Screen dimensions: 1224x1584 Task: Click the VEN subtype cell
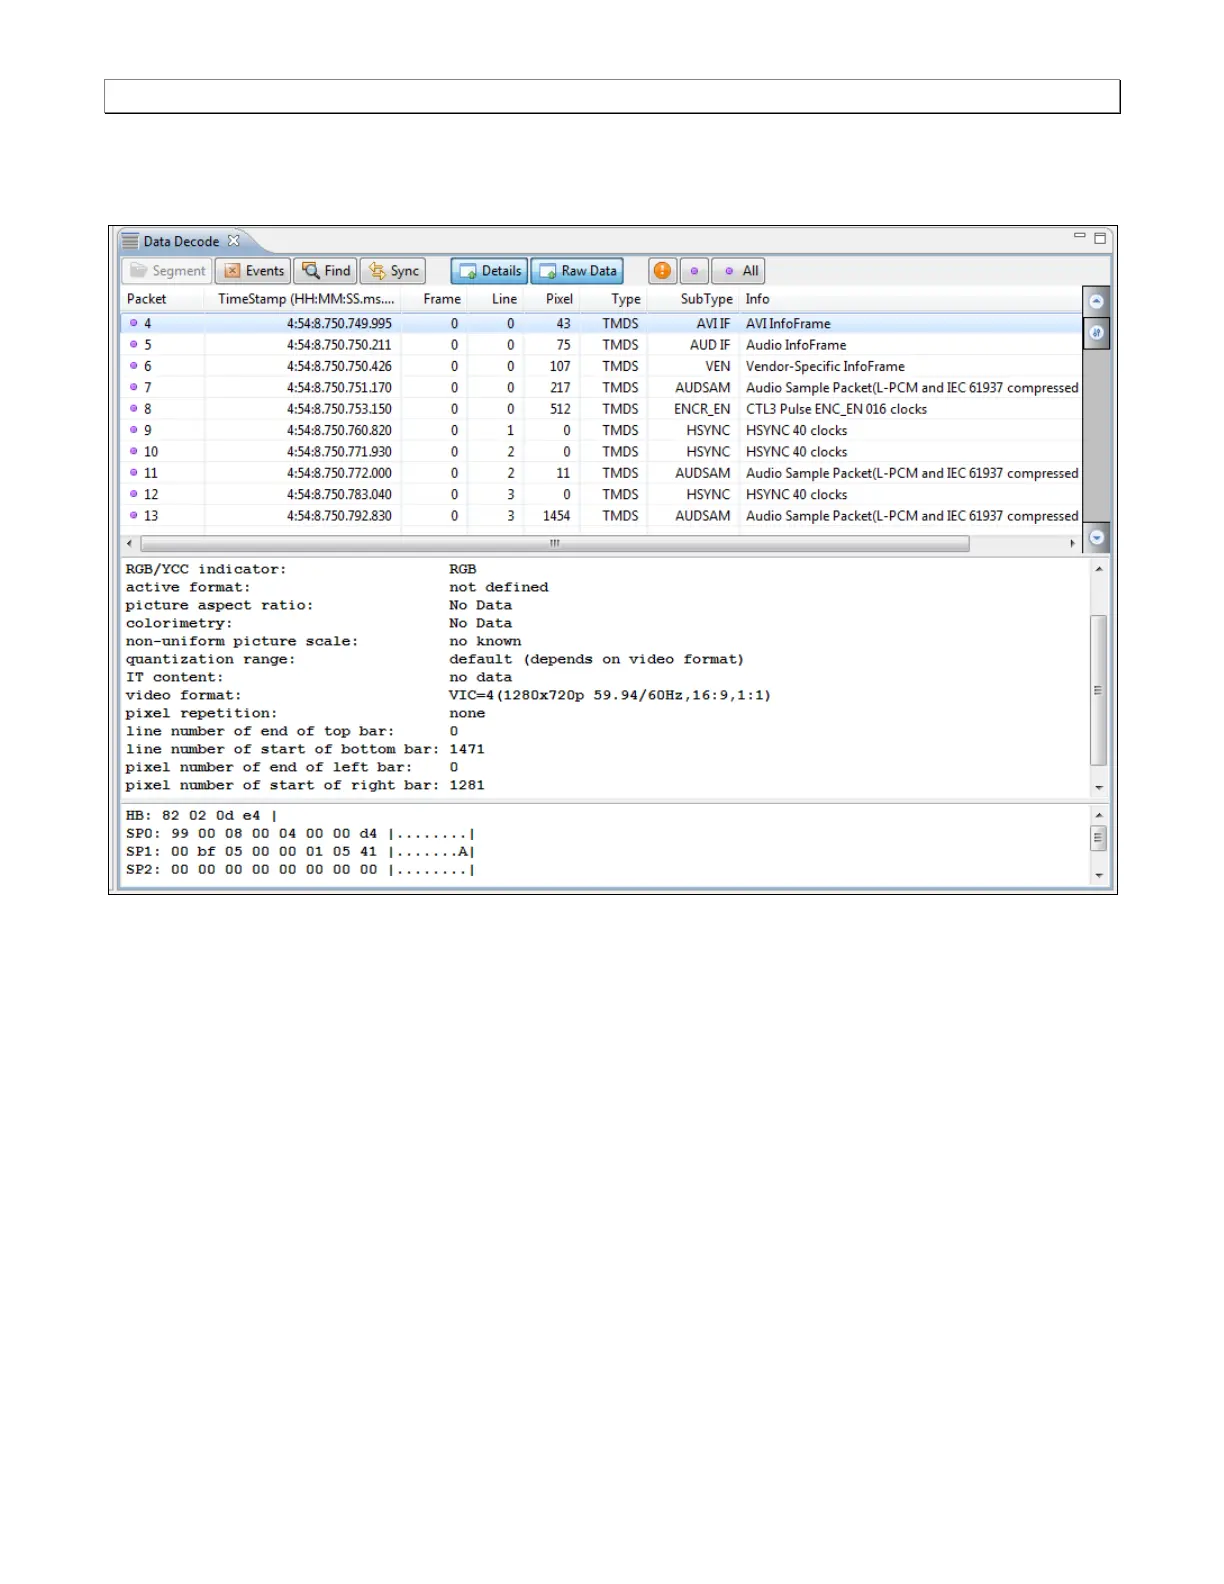point(718,366)
